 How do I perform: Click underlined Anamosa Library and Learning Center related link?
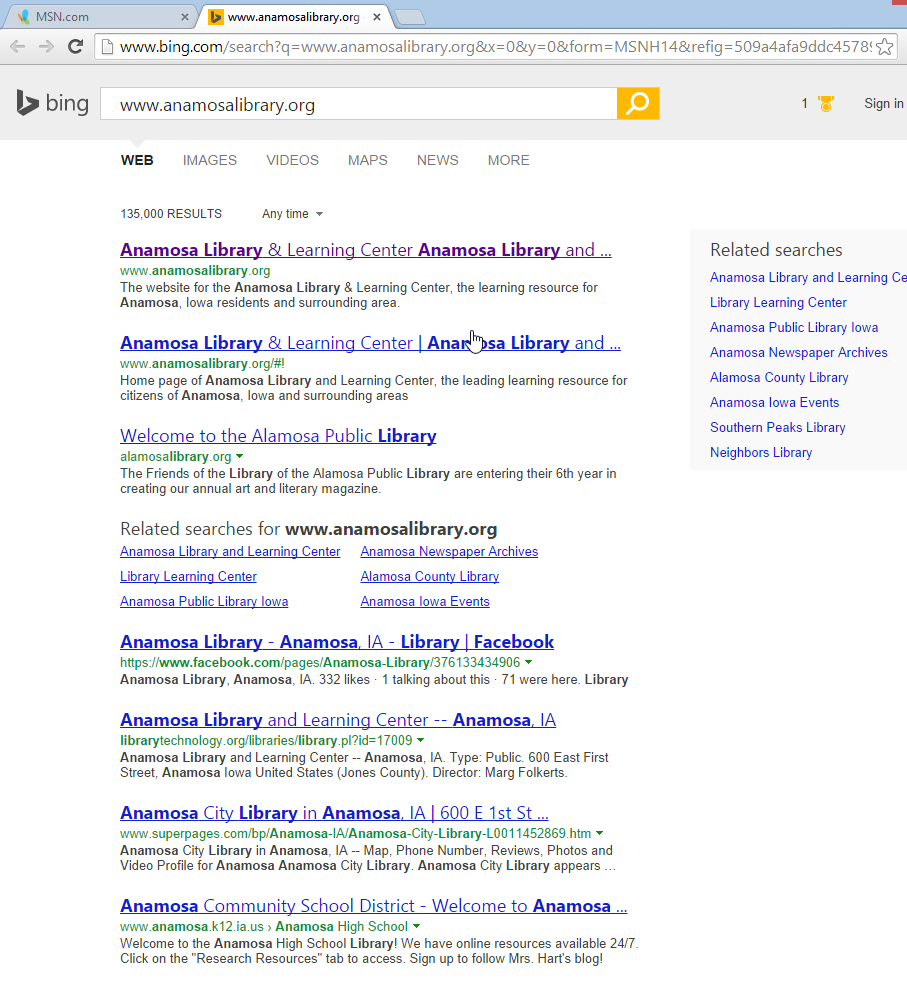pyautogui.click(x=230, y=551)
